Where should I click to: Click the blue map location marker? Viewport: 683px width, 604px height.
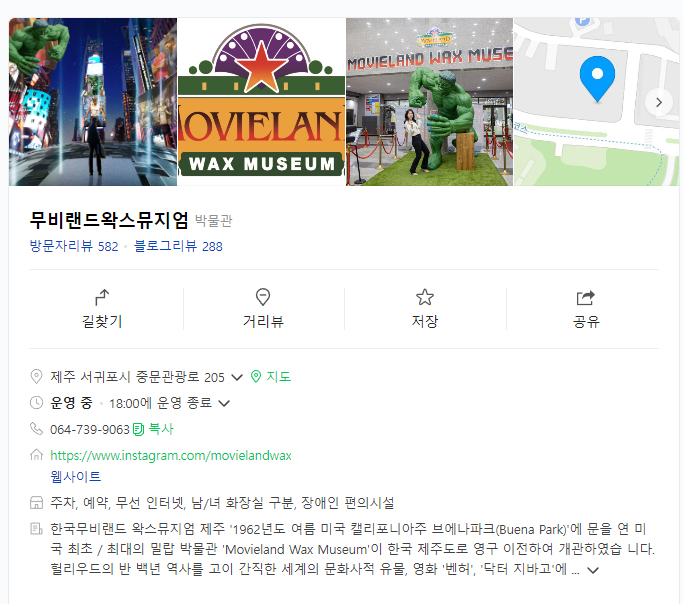(x=597, y=79)
